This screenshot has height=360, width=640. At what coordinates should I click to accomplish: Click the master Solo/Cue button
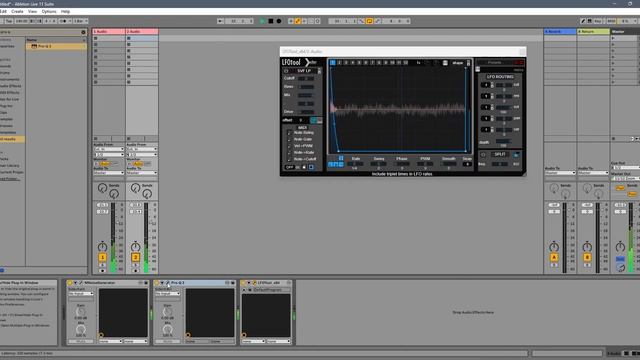pos(620,259)
